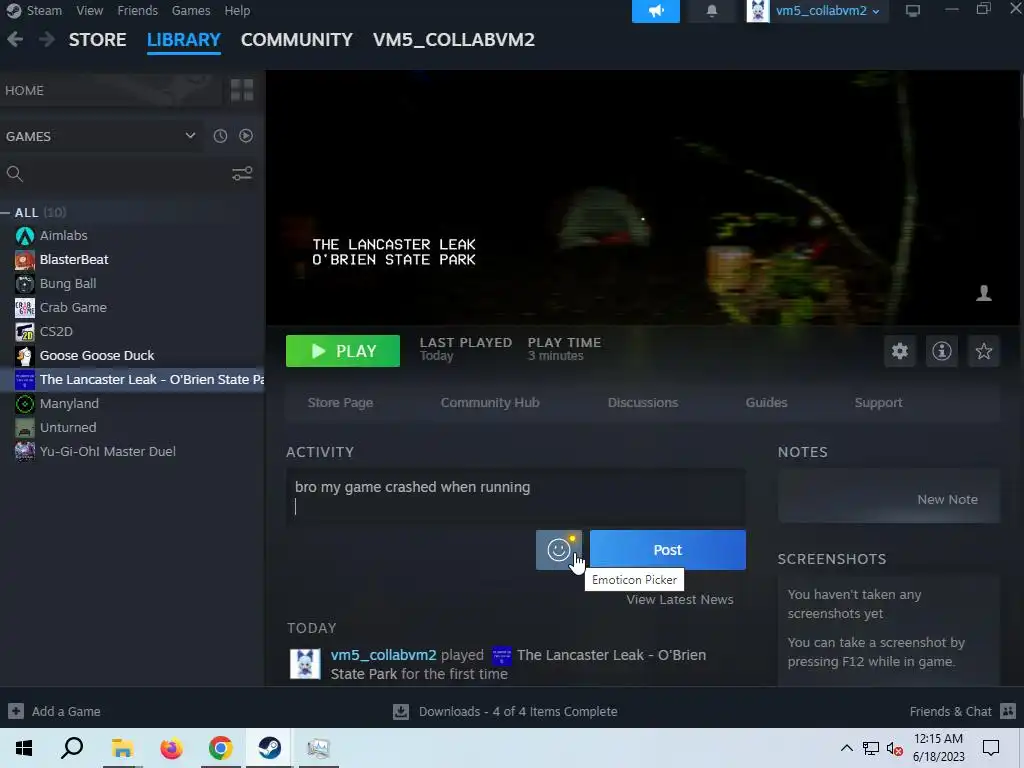The width and height of the screenshot is (1024, 768).
Task: Click the activity post text box
Action: (x=515, y=497)
